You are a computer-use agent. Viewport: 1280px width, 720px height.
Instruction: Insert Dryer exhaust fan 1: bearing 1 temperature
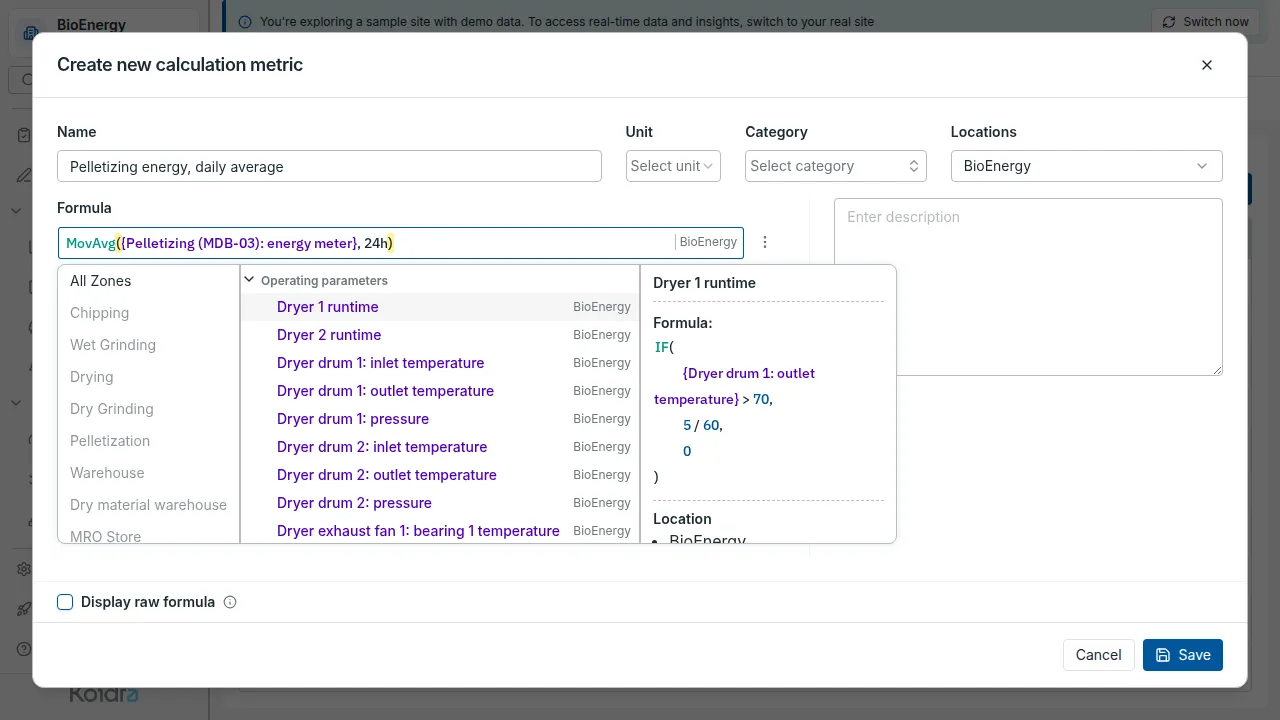(440, 531)
